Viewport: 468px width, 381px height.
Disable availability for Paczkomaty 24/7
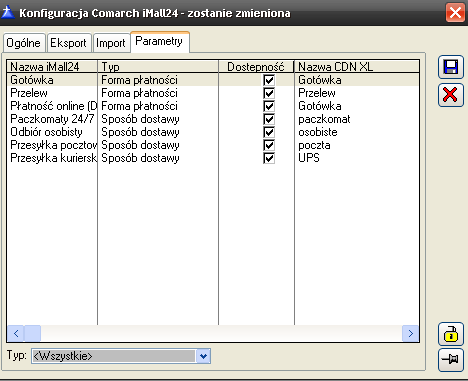269,119
